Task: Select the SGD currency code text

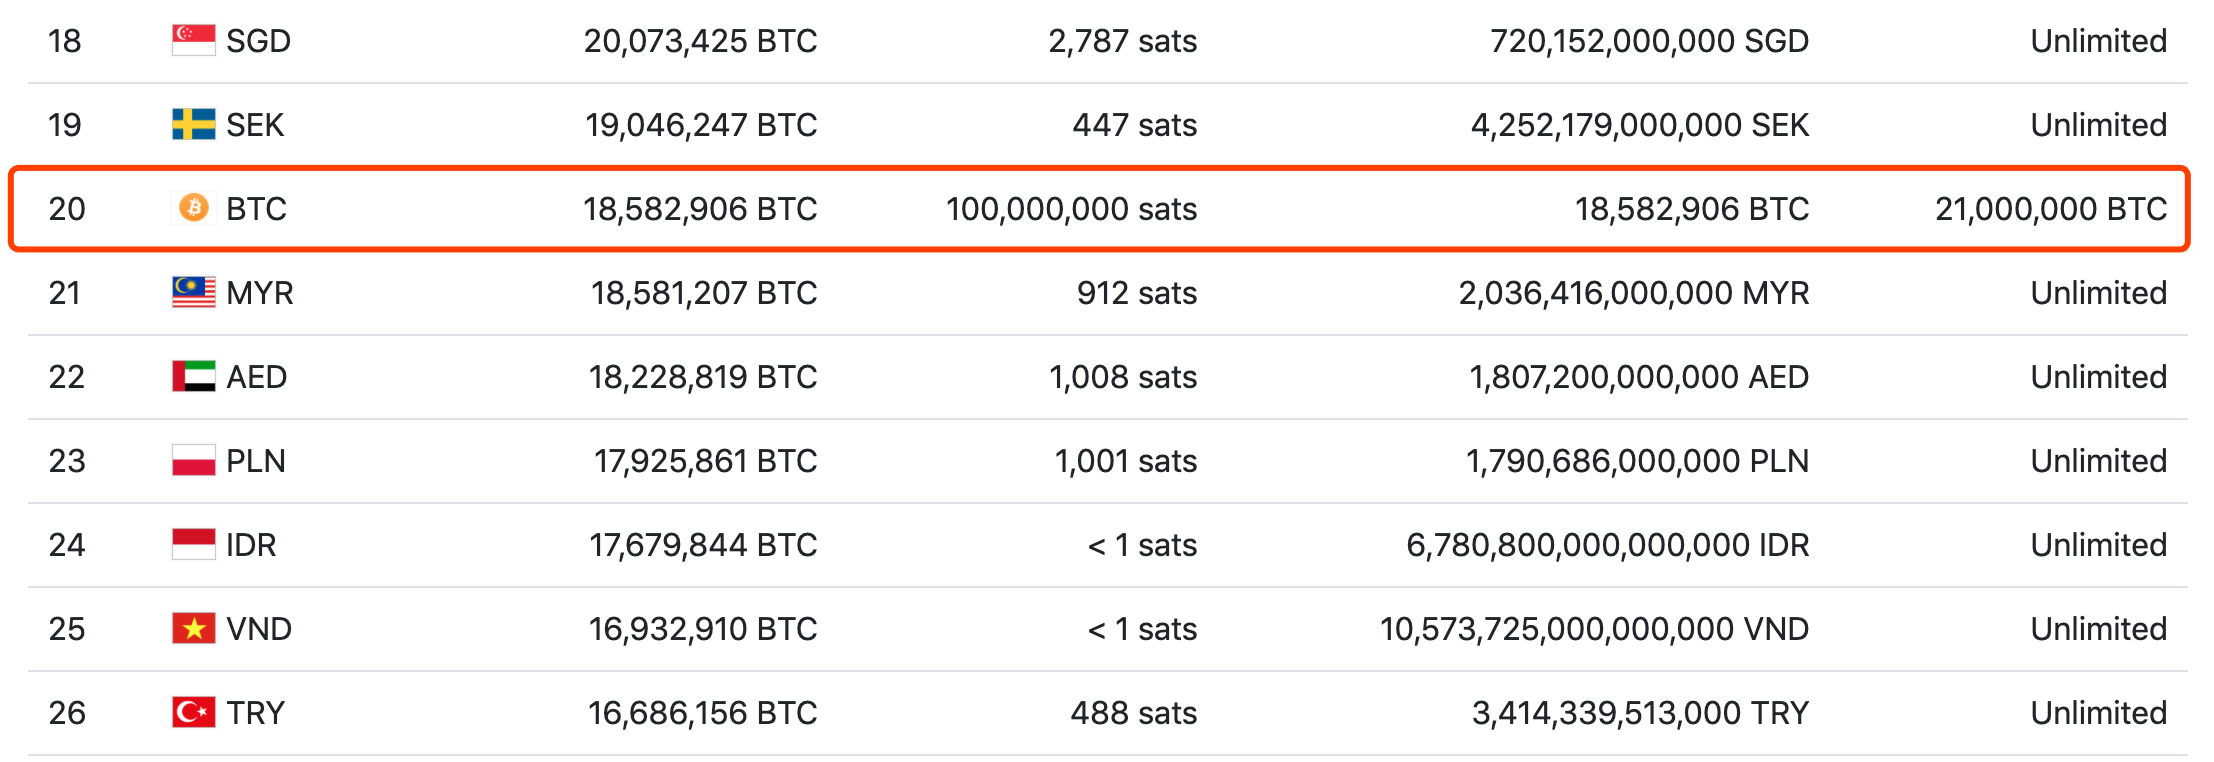Action: coord(258,40)
